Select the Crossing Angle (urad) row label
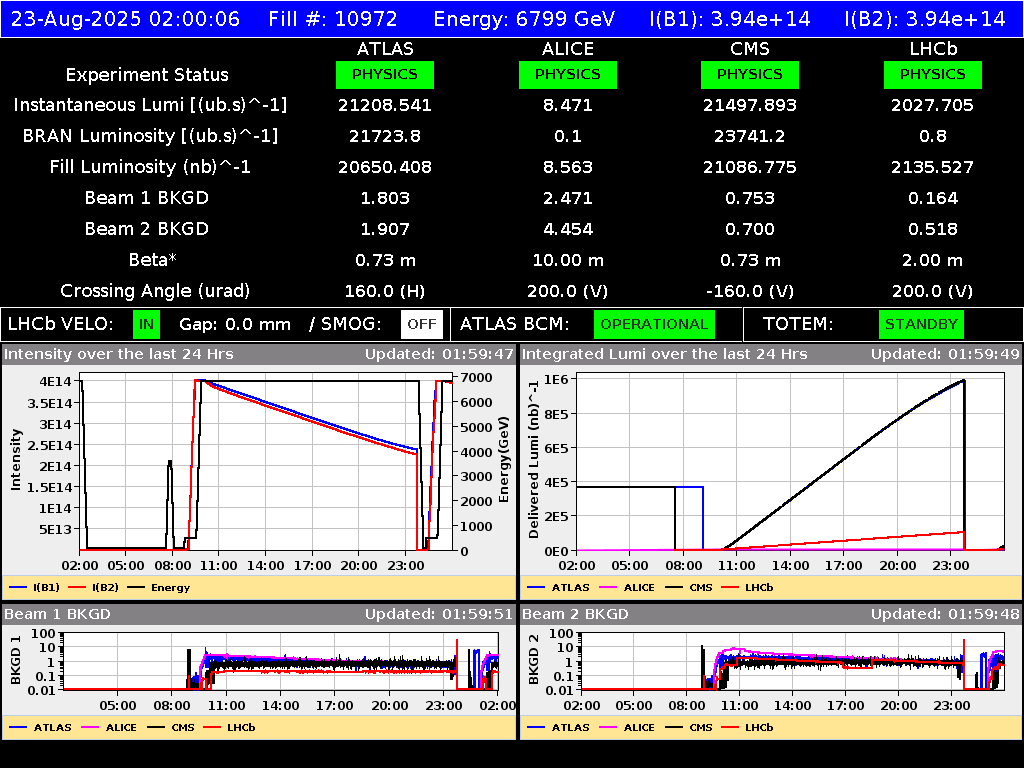 [x=155, y=291]
